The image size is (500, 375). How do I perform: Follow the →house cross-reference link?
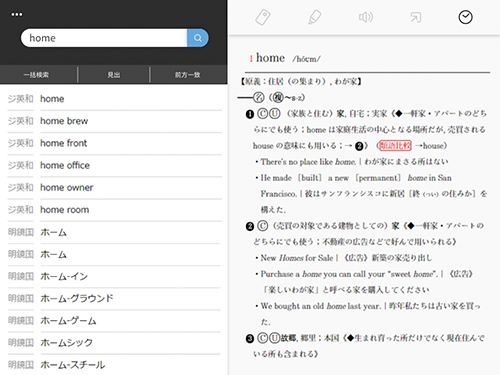[429, 146]
